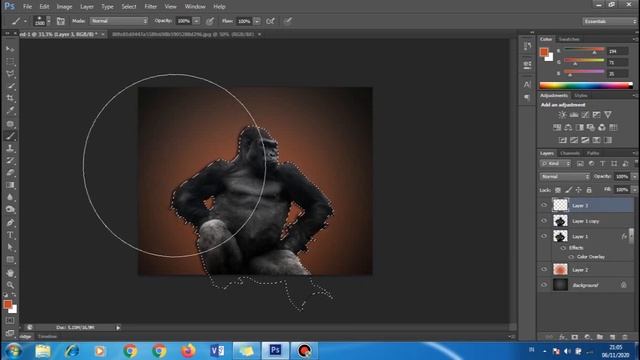This screenshot has height=360, width=640.
Task: Add Vibrance adjustment triangle icon
Action: point(608,115)
